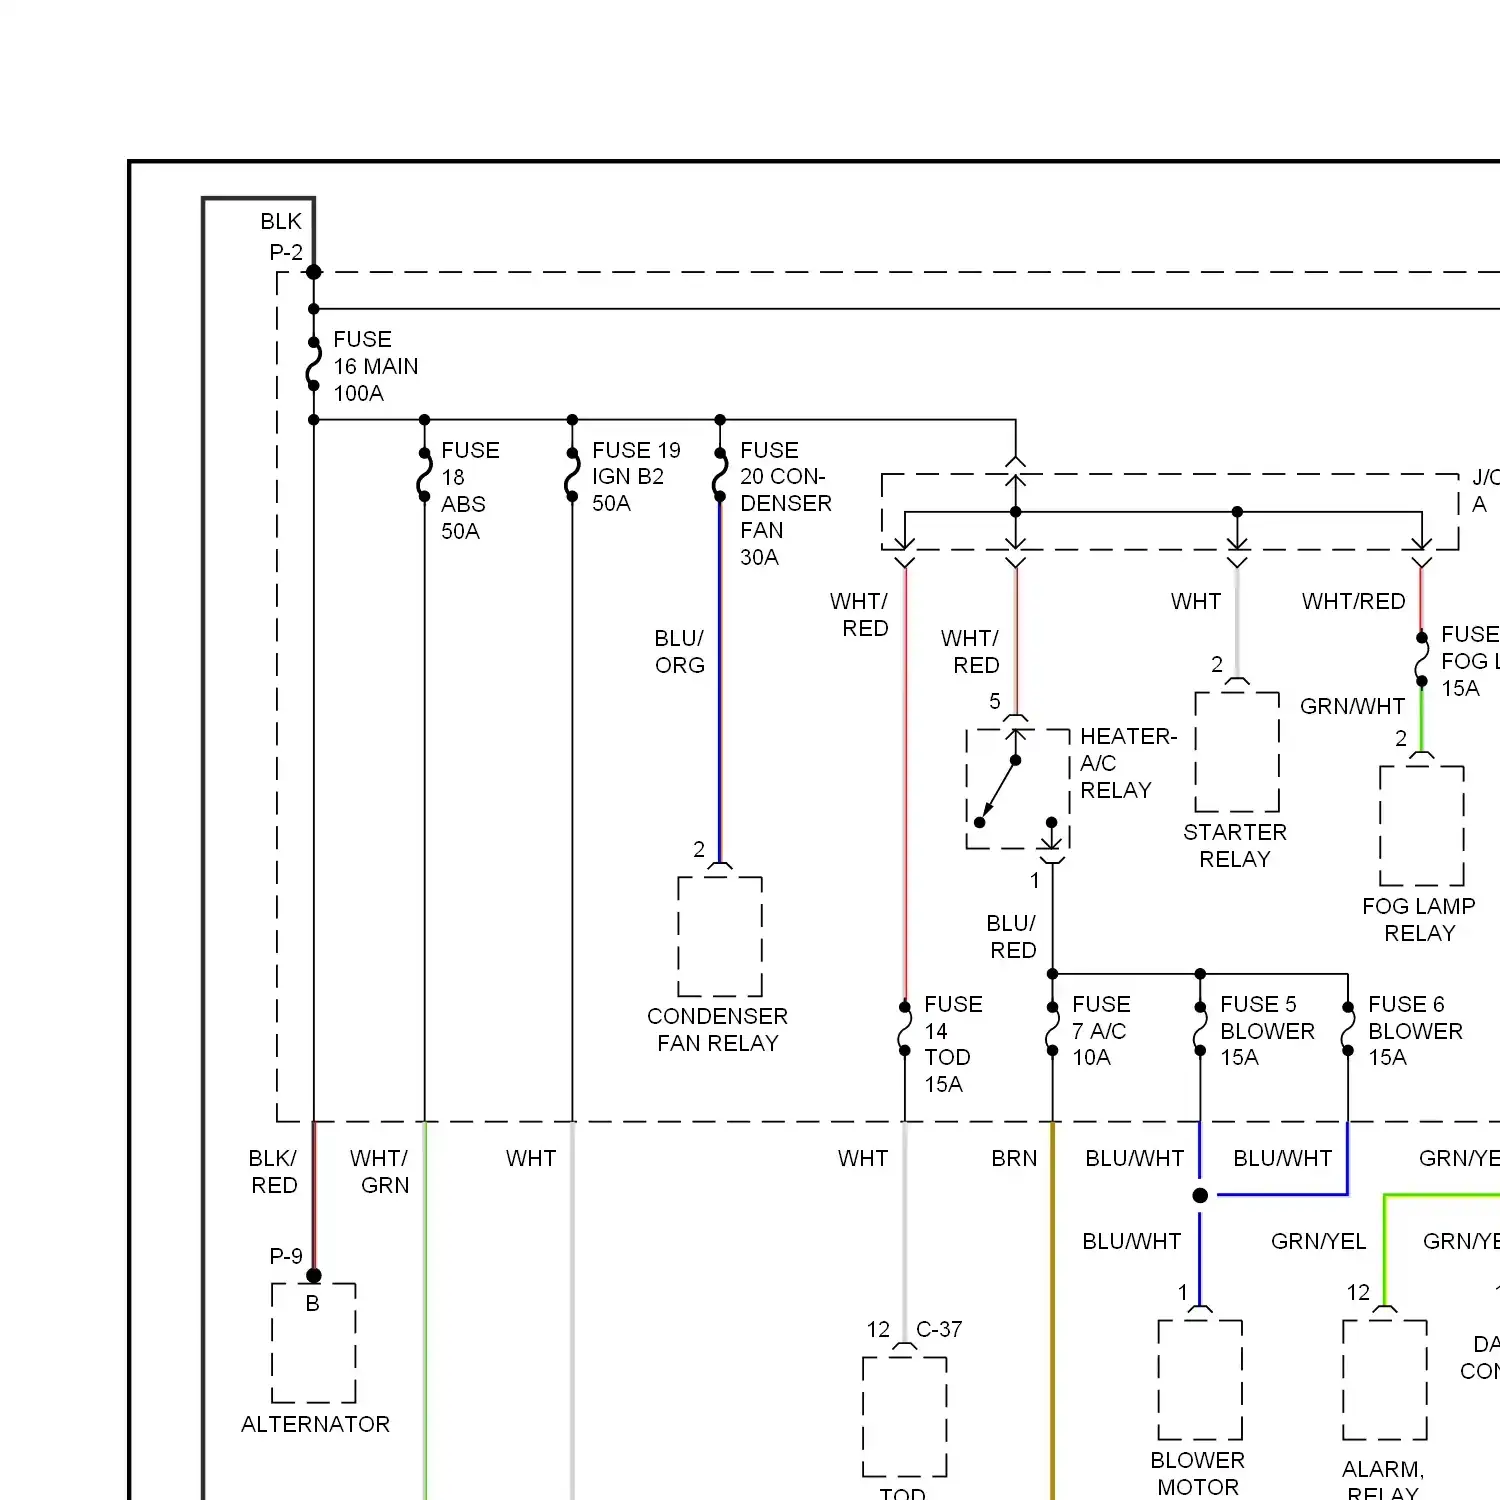This screenshot has height=1500, width=1500.
Task: Select the P-9 connector label
Action: pyautogui.click(x=286, y=1256)
